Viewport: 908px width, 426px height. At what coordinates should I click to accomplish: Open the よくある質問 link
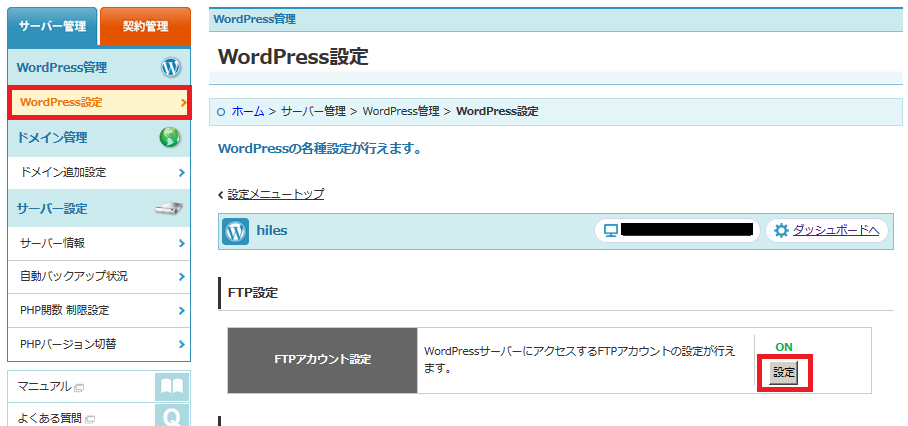click(49, 418)
